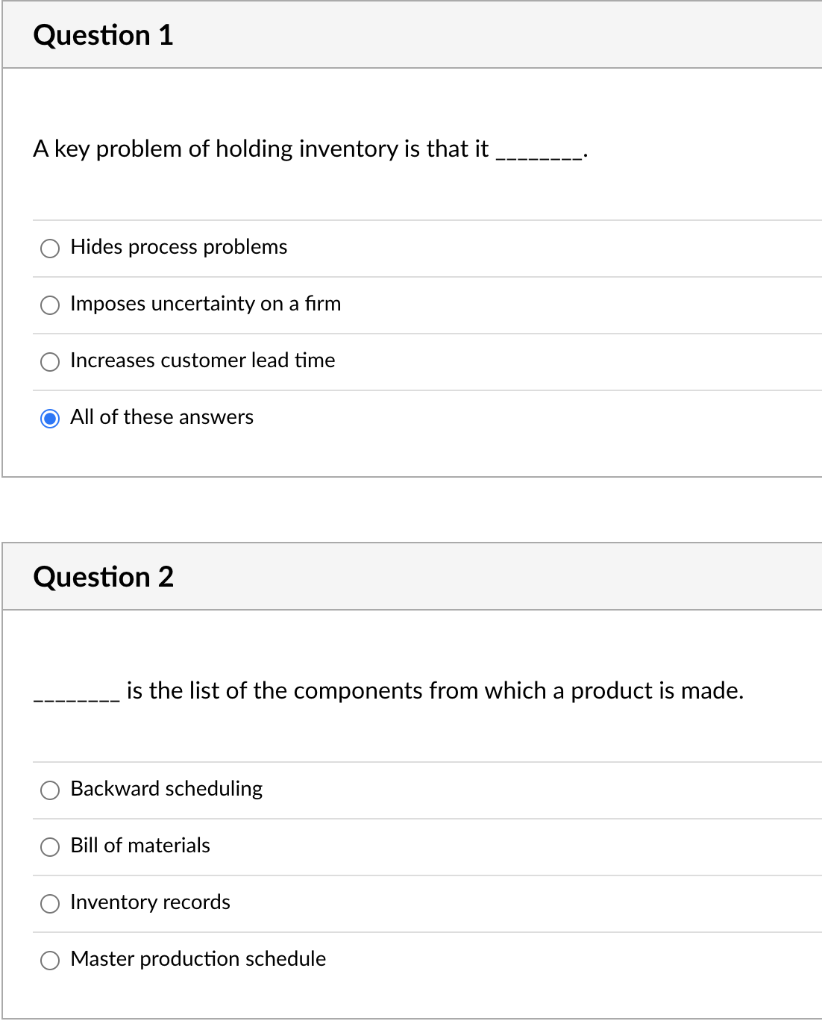822x1024 pixels.
Task: Select the 'Inventory records' radio button
Action: pyautogui.click(x=50, y=903)
